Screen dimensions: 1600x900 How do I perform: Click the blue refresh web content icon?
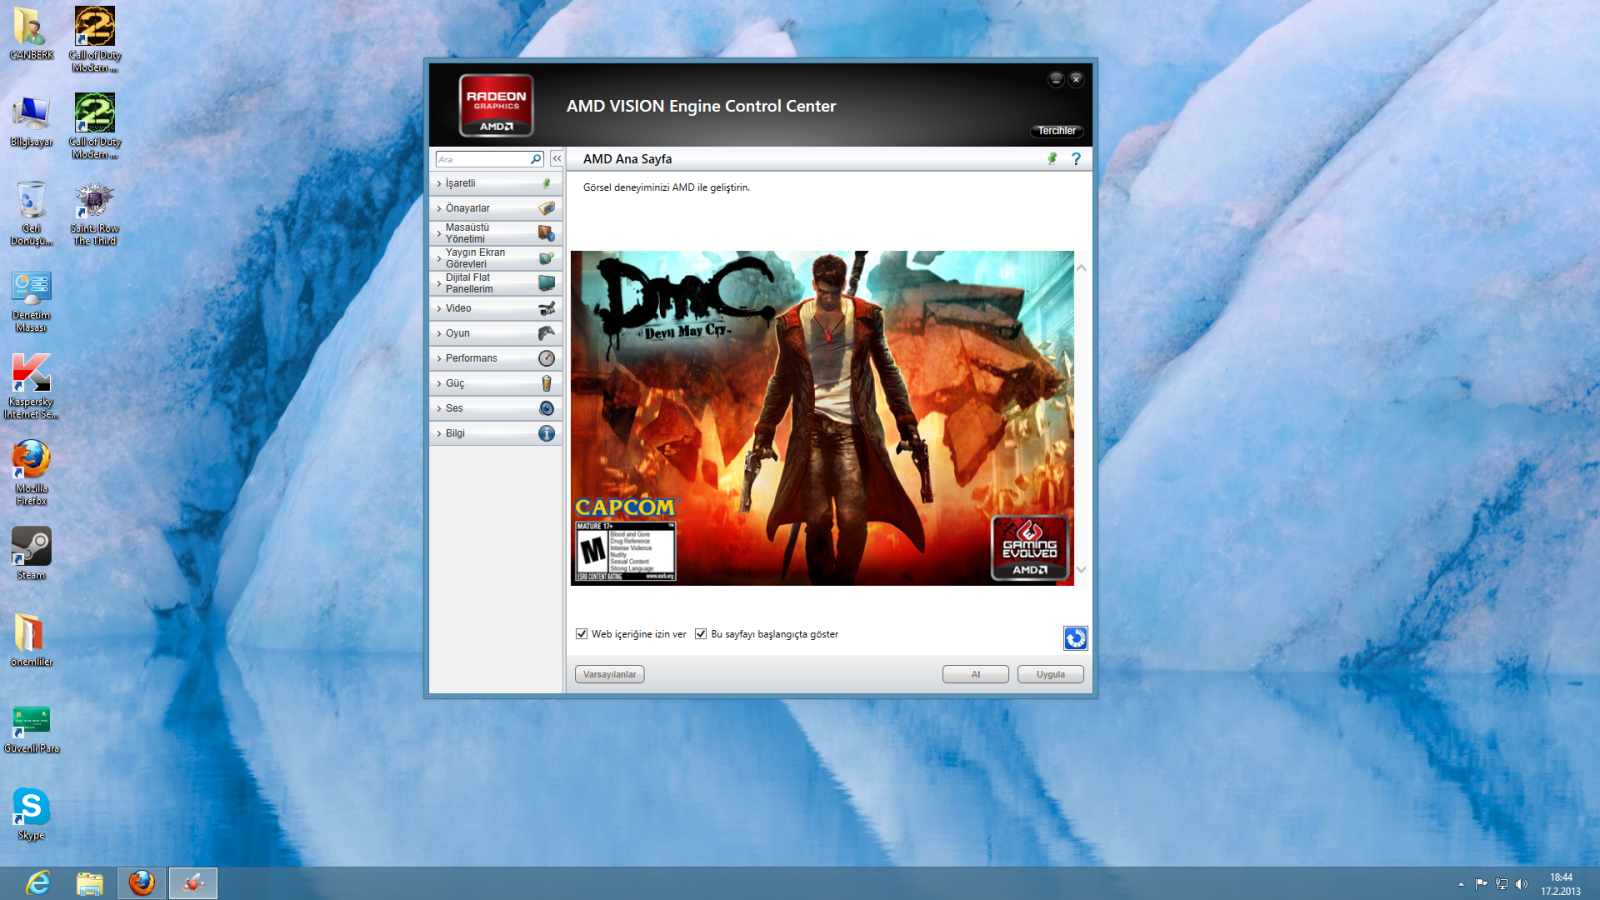1075,638
